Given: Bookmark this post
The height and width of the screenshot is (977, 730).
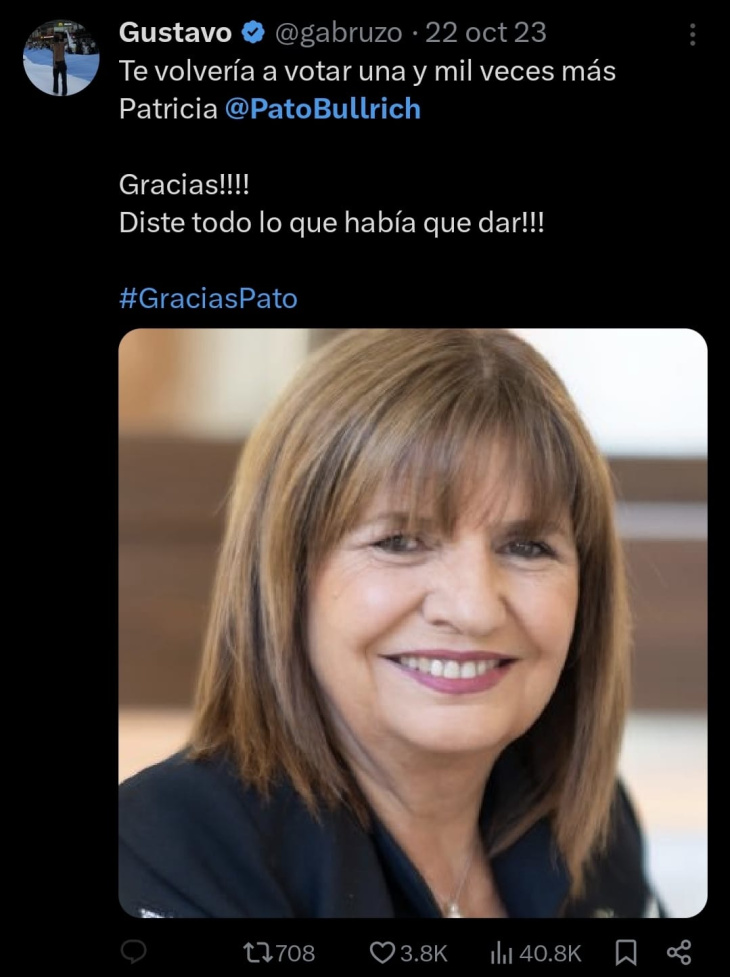Looking at the screenshot, I should pyautogui.click(x=625, y=952).
